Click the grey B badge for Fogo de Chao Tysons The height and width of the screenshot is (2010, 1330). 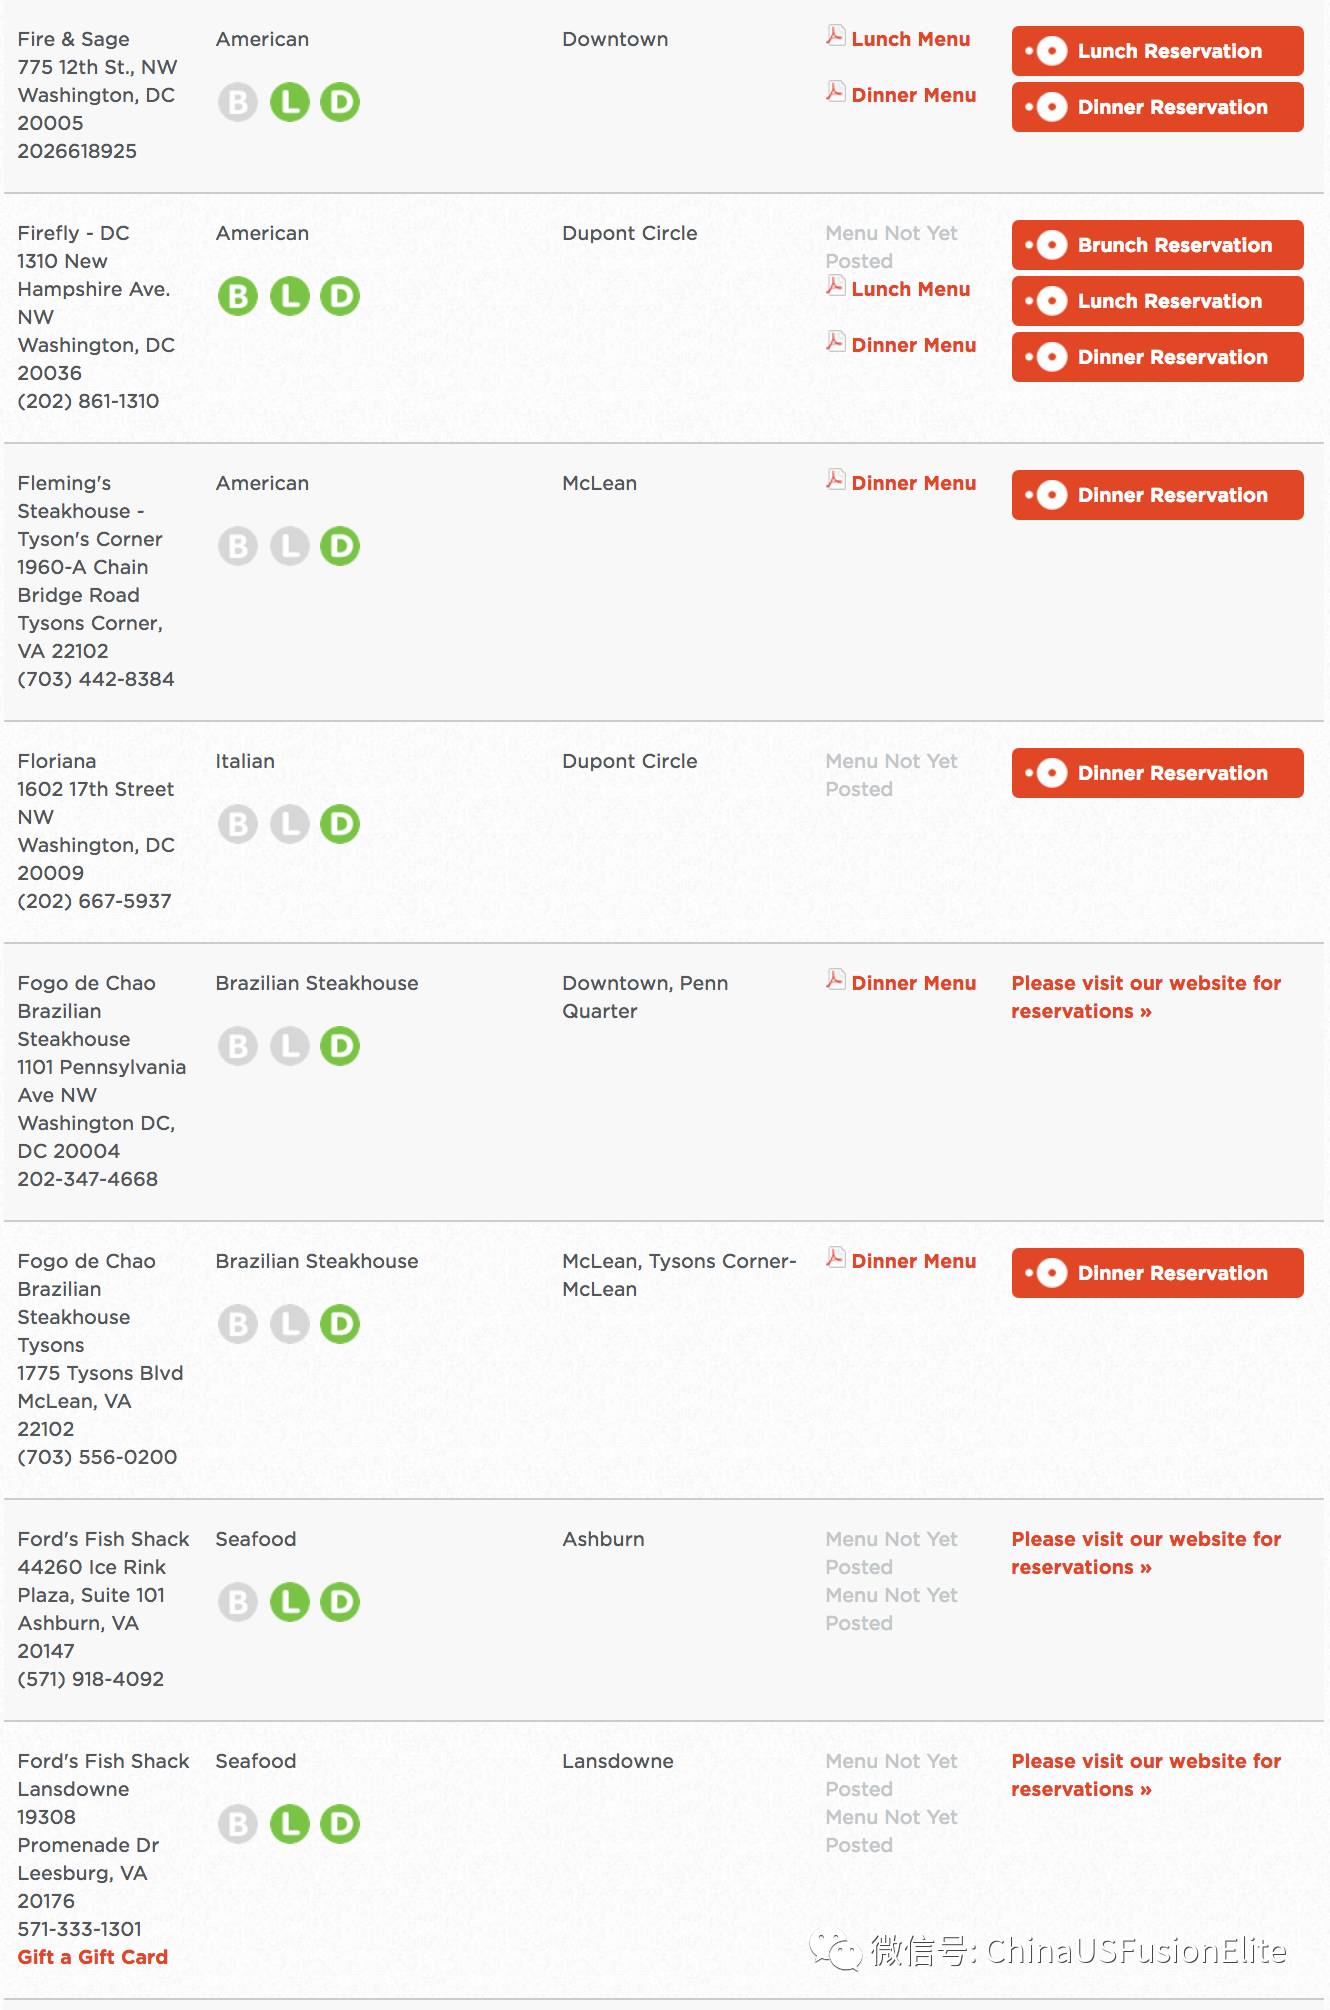click(238, 1324)
